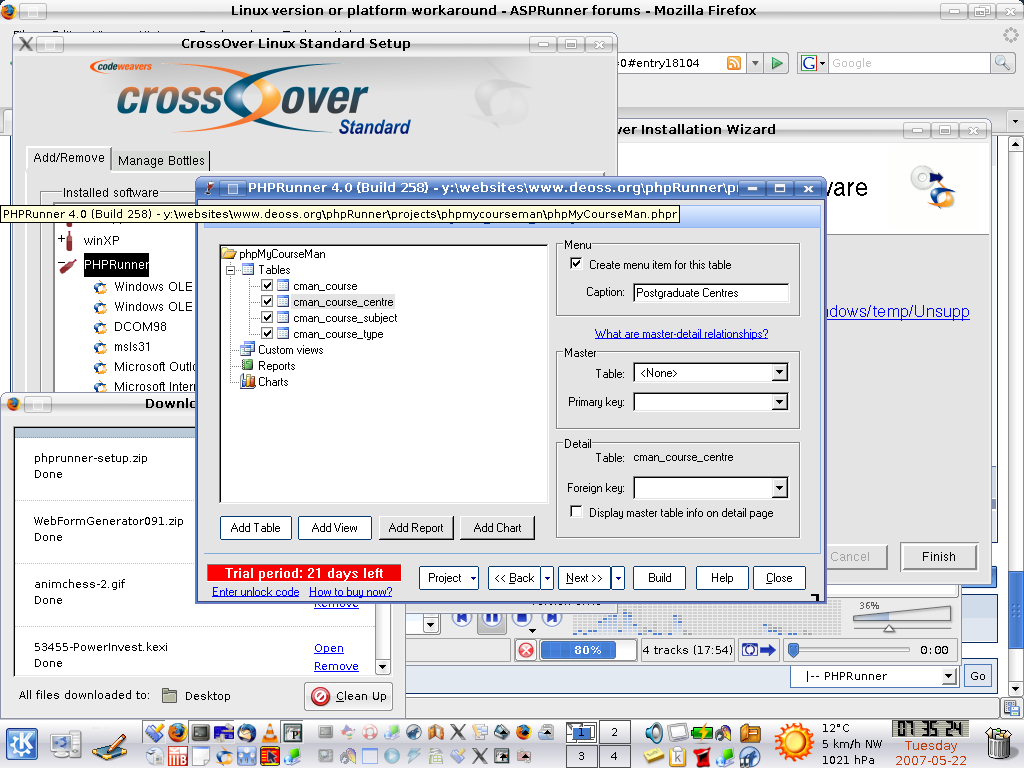Image resolution: width=1024 pixels, height=768 pixels.
Task: Switch to the Manage Bottles tab
Action: (161, 161)
